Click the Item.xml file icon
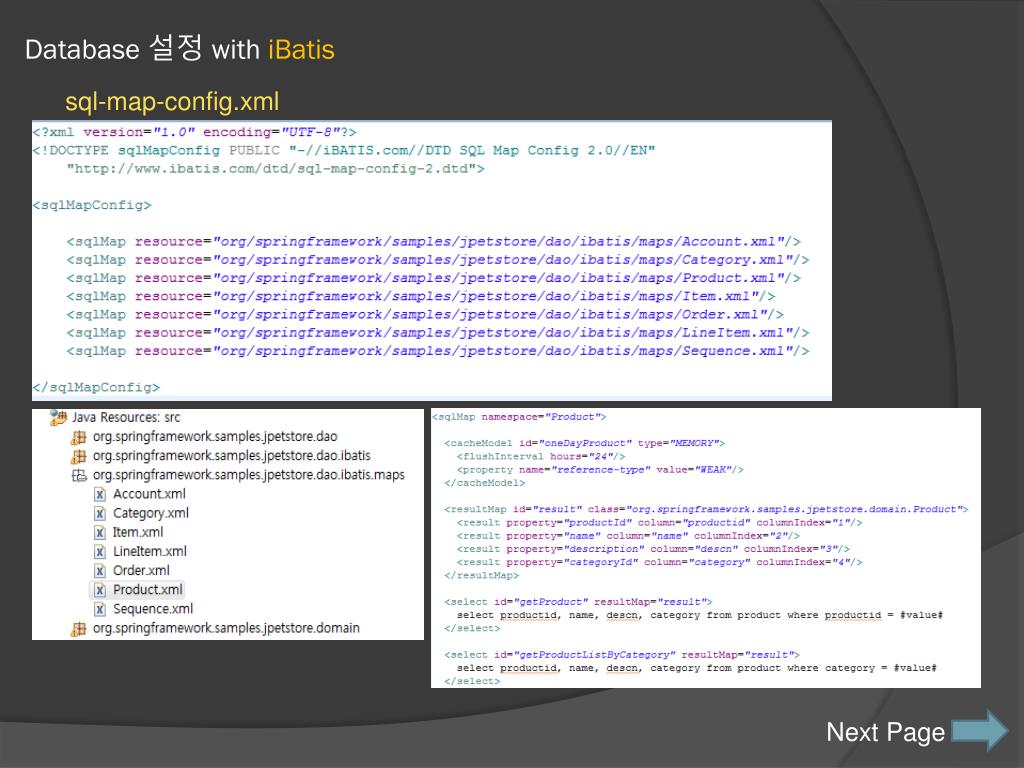 coord(99,532)
